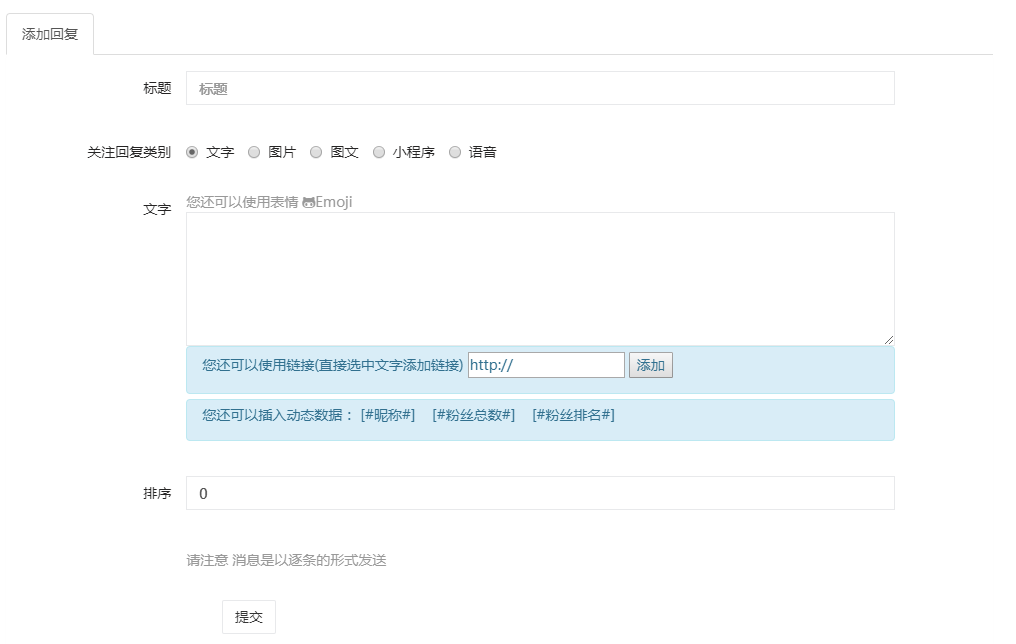The width and height of the screenshot is (1016, 644).
Task: Insert the [#粉丝总数#] dynamic data tag
Action: tap(473, 415)
